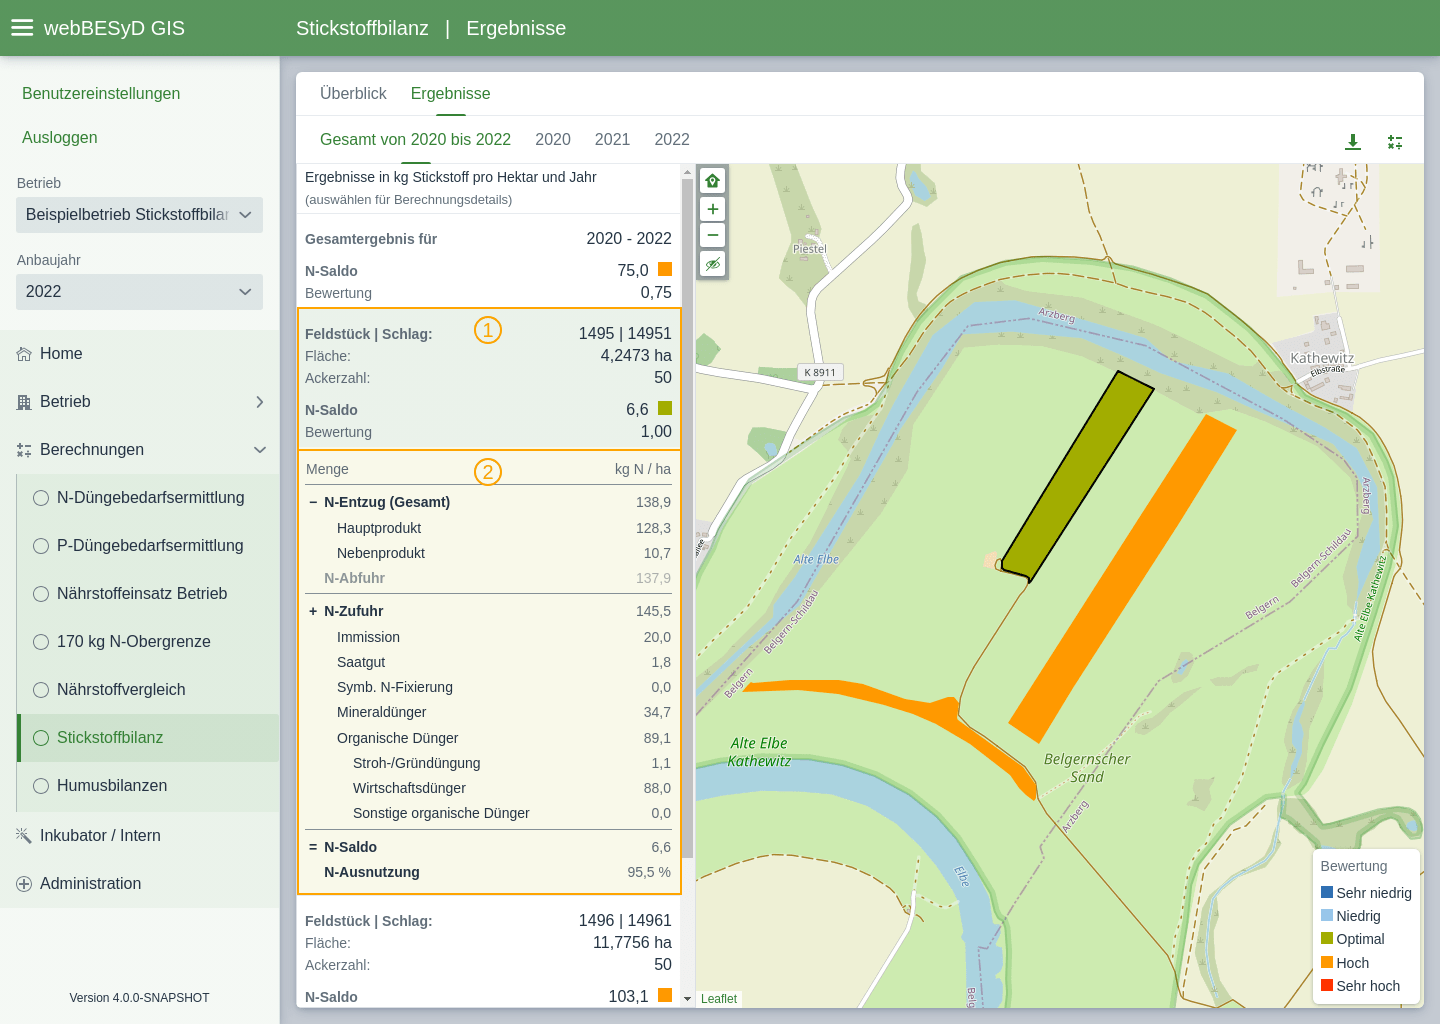Click the scrollbar down arrow in results panel
The width and height of the screenshot is (1440, 1024).
click(687, 999)
